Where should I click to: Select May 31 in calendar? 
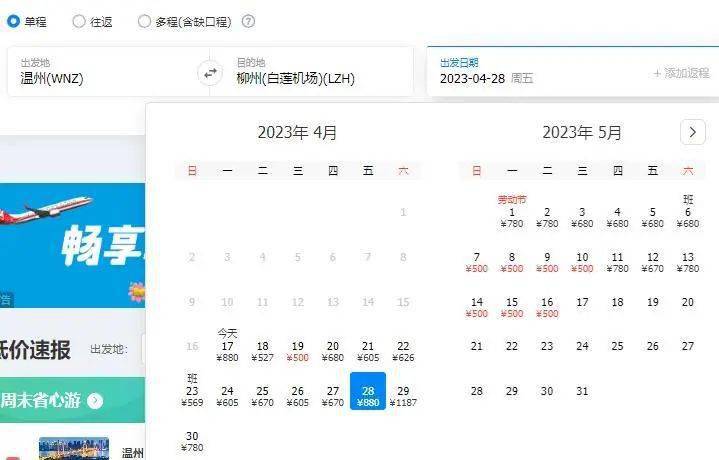(x=582, y=391)
